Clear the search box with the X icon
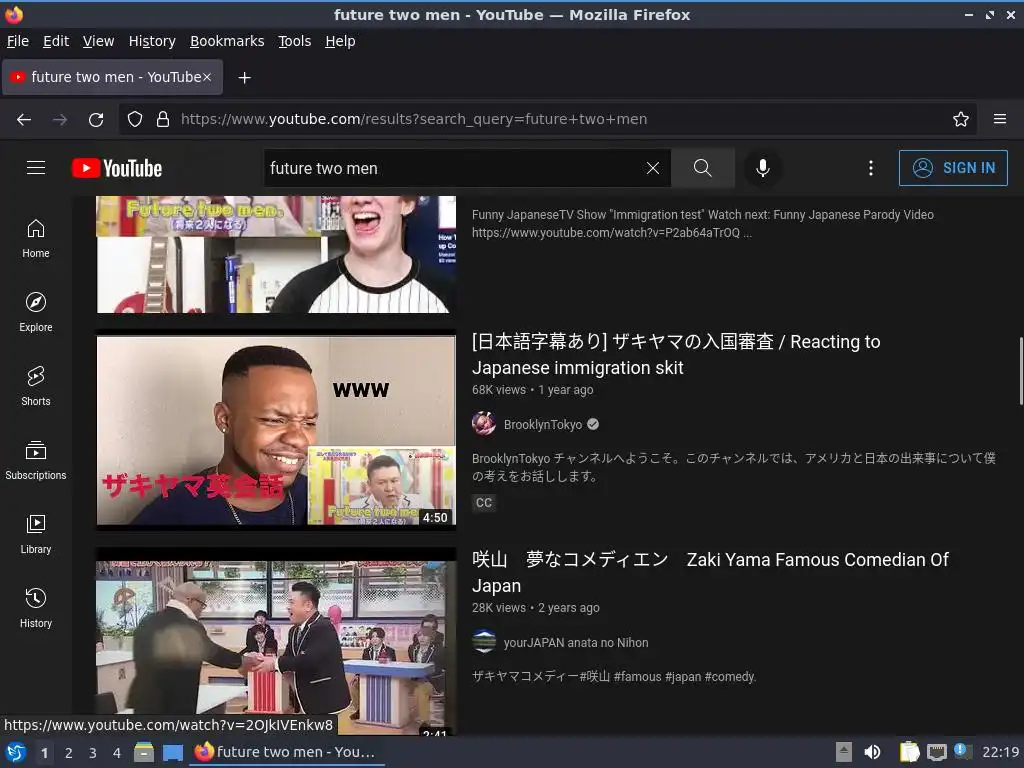This screenshot has width=1024, height=768. click(652, 168)
